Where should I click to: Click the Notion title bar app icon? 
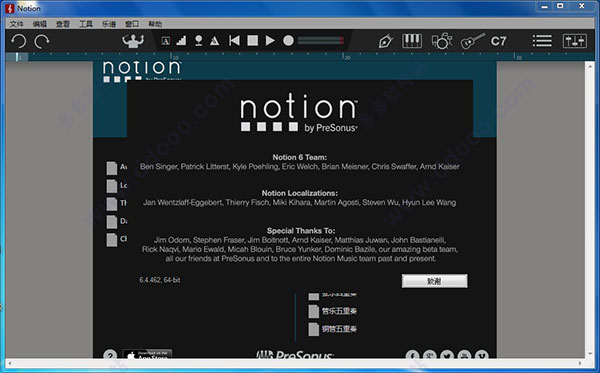(10, 8)
